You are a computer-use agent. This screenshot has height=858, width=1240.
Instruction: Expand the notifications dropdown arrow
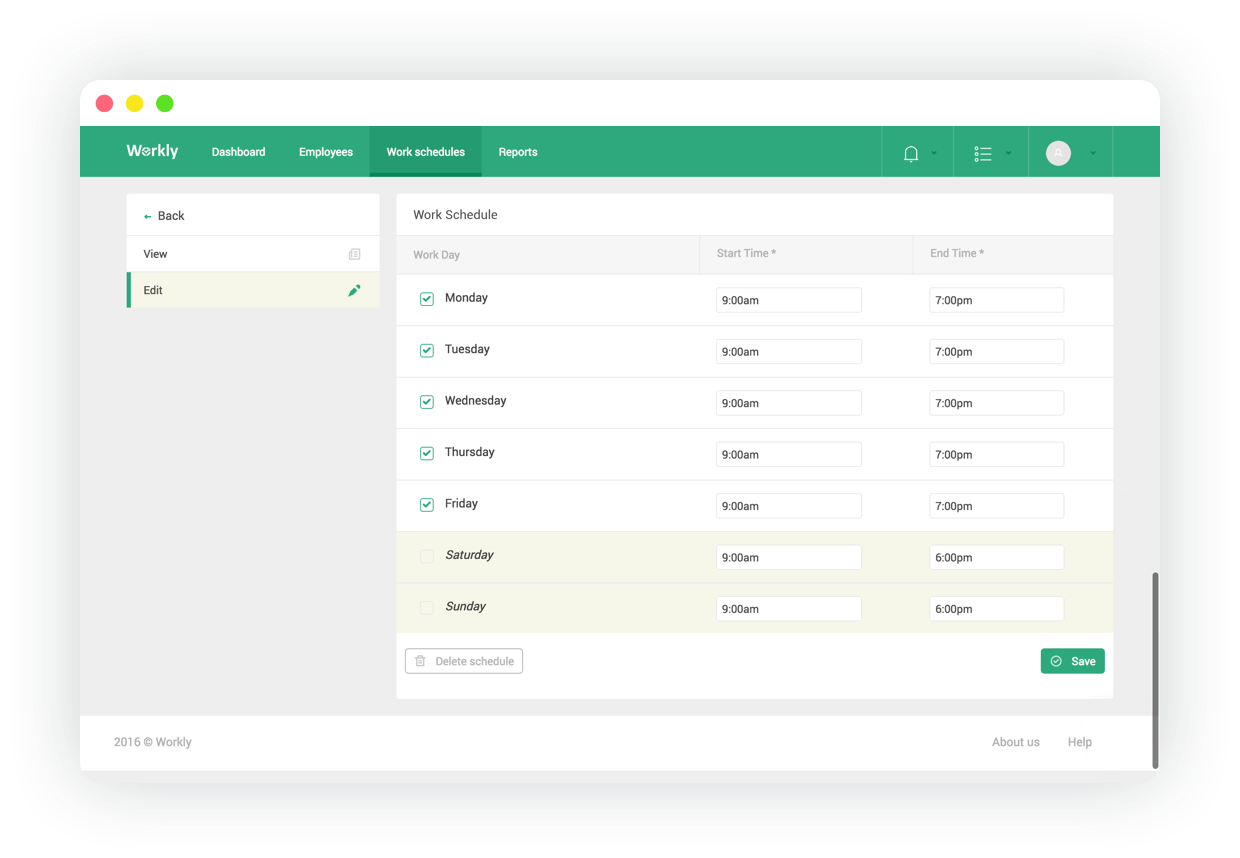(934, 153)
